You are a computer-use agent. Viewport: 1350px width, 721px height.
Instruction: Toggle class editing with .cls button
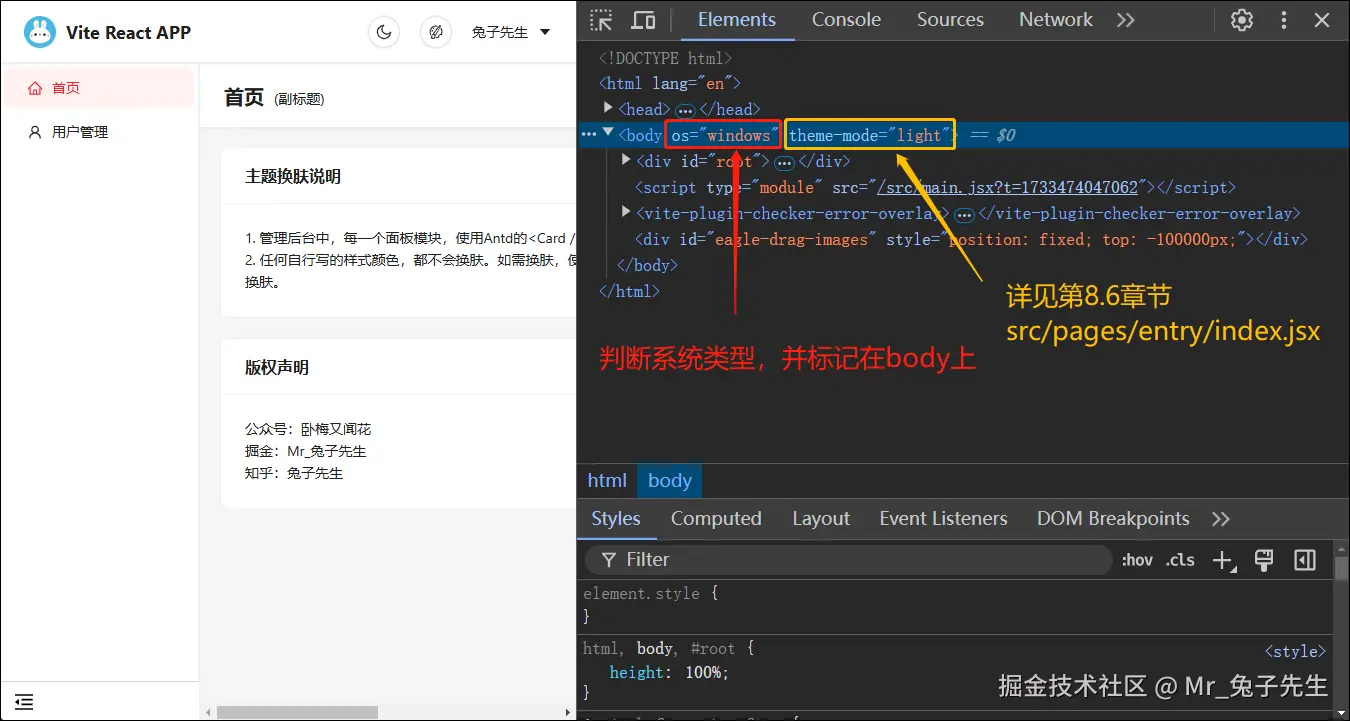coord(1179,560)
